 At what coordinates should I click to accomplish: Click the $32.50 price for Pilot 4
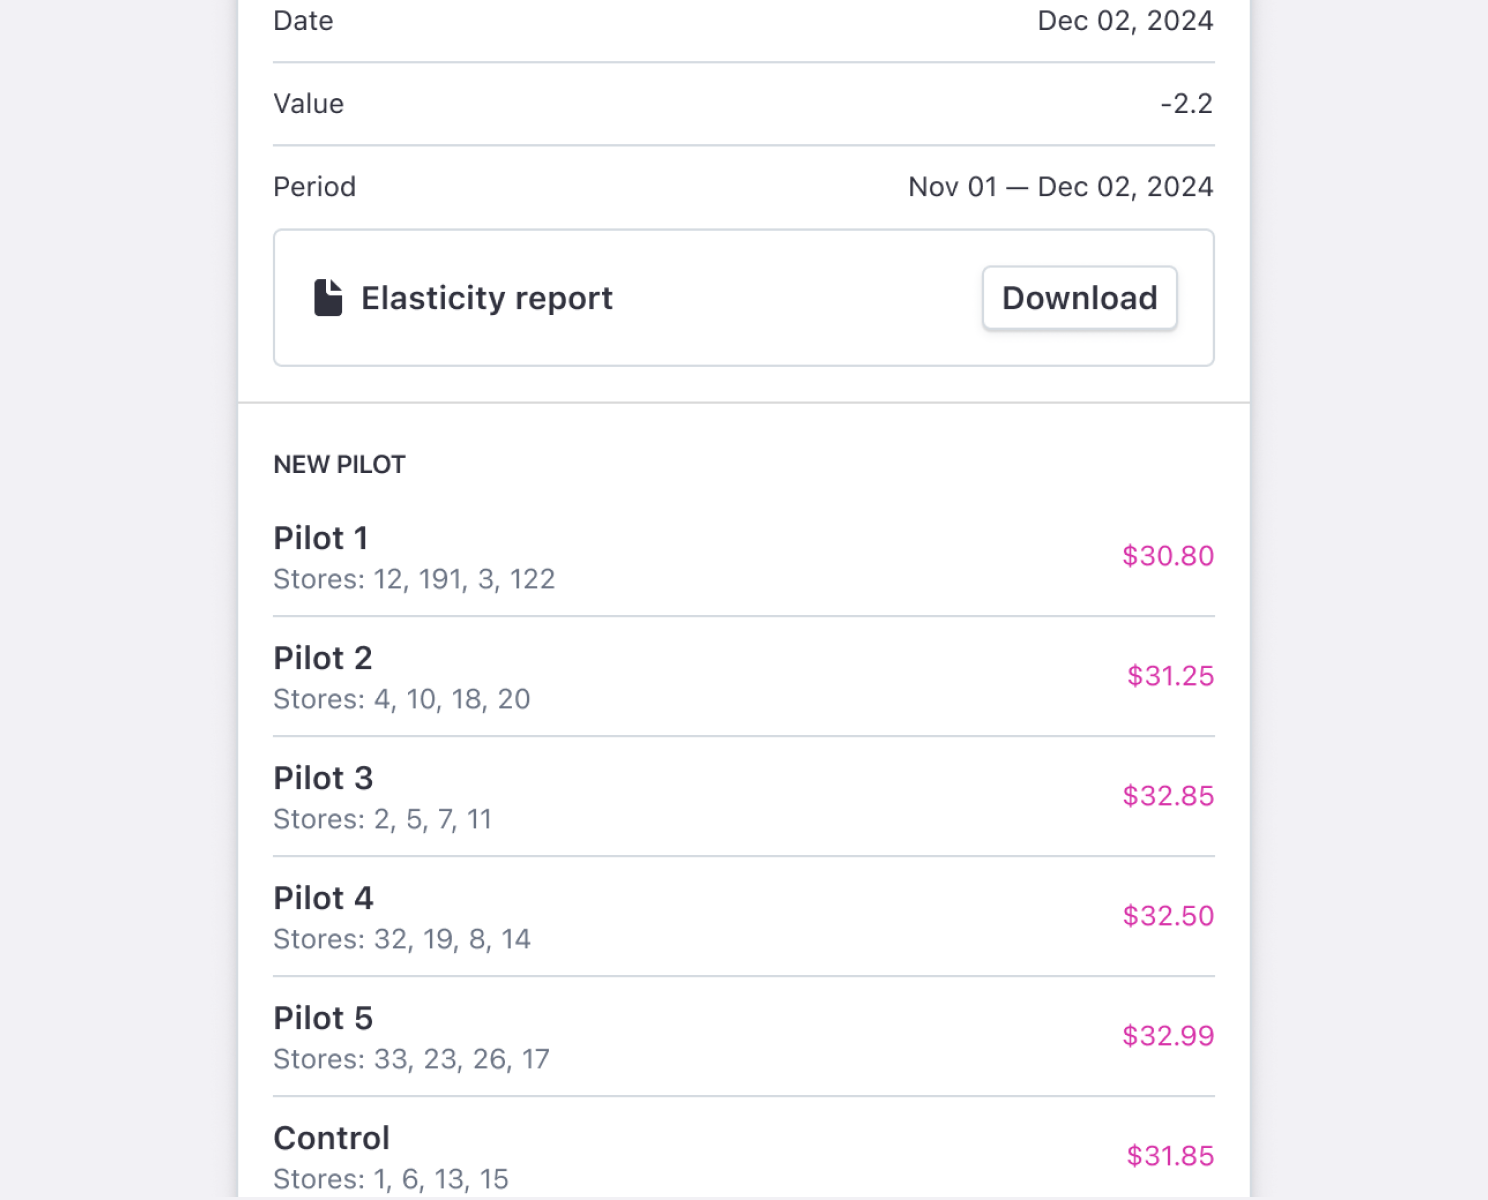pos(1167,916)
